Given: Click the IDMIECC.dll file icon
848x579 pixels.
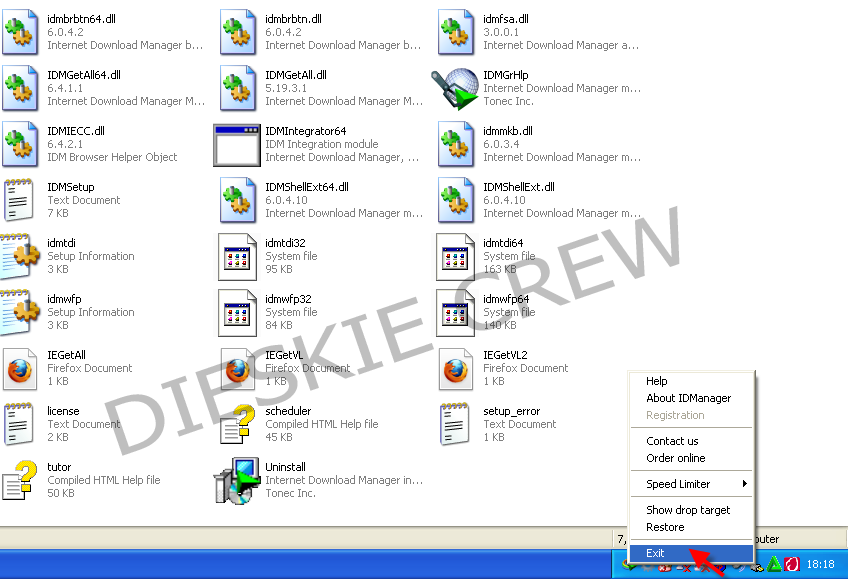Looking at the screenshot, I should point(20,144).
